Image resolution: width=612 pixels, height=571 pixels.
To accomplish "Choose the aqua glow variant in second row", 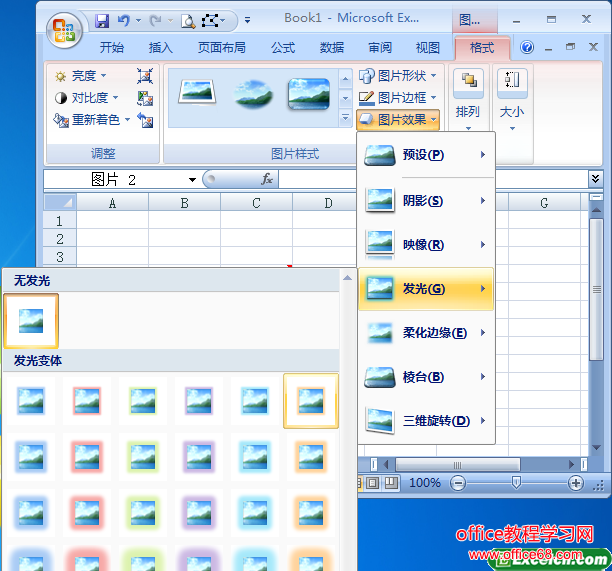I will (254, 457).
